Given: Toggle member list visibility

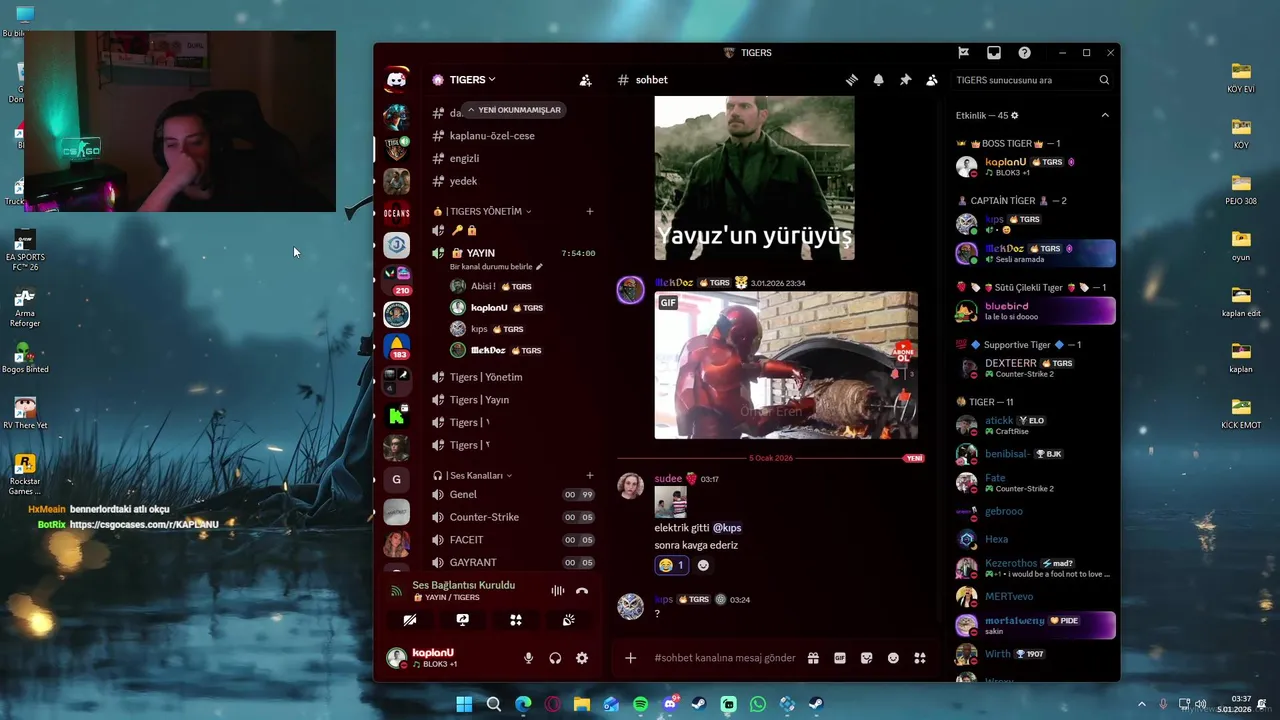Looking at the screenshot, I should 932,80.
